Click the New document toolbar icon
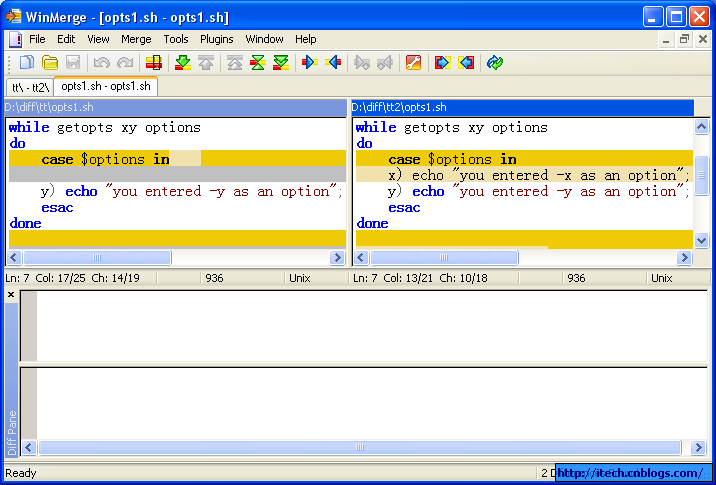 [x=26, y=63]
